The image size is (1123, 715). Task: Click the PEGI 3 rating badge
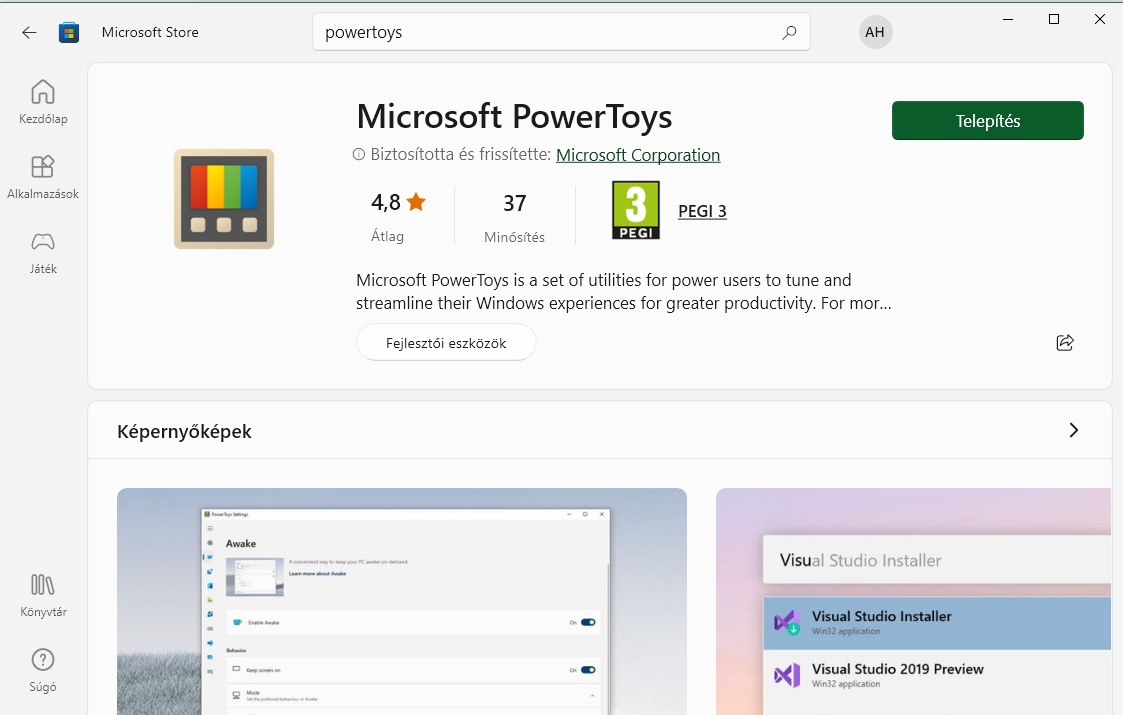(x=636, y=211)
